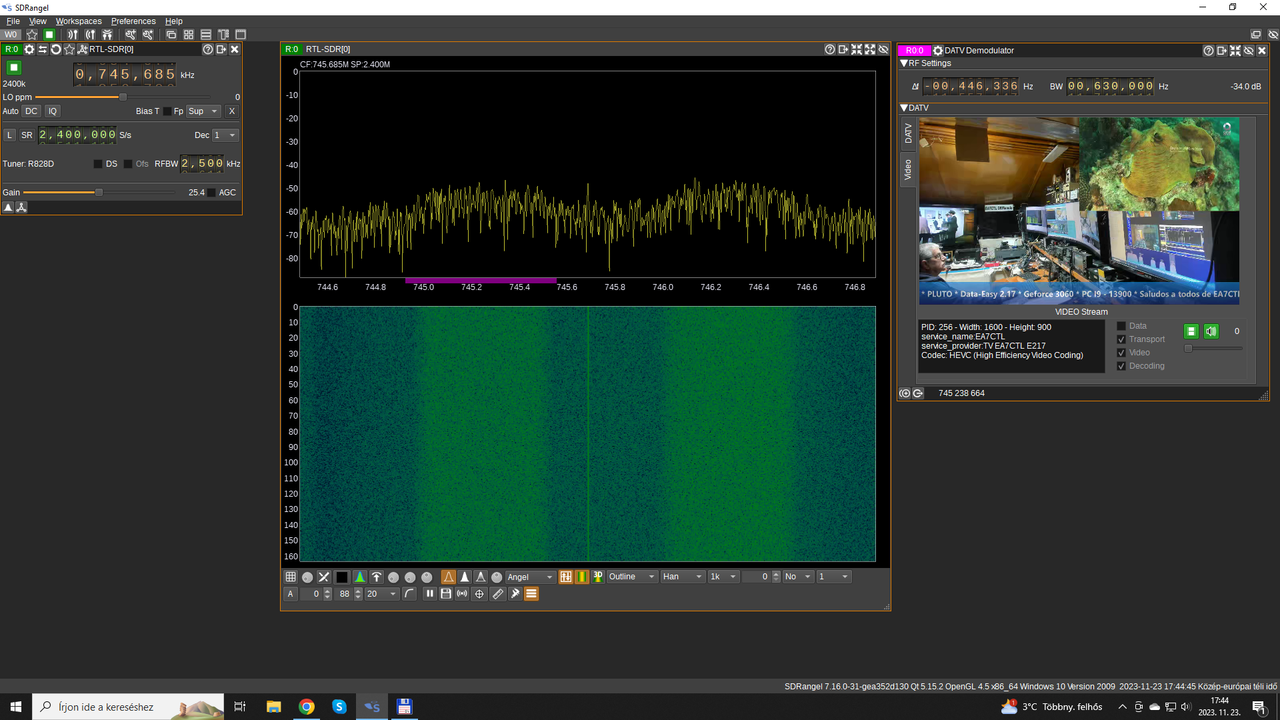
Task: Click the DATV audio volume slider
Action: coord(1213,348)
